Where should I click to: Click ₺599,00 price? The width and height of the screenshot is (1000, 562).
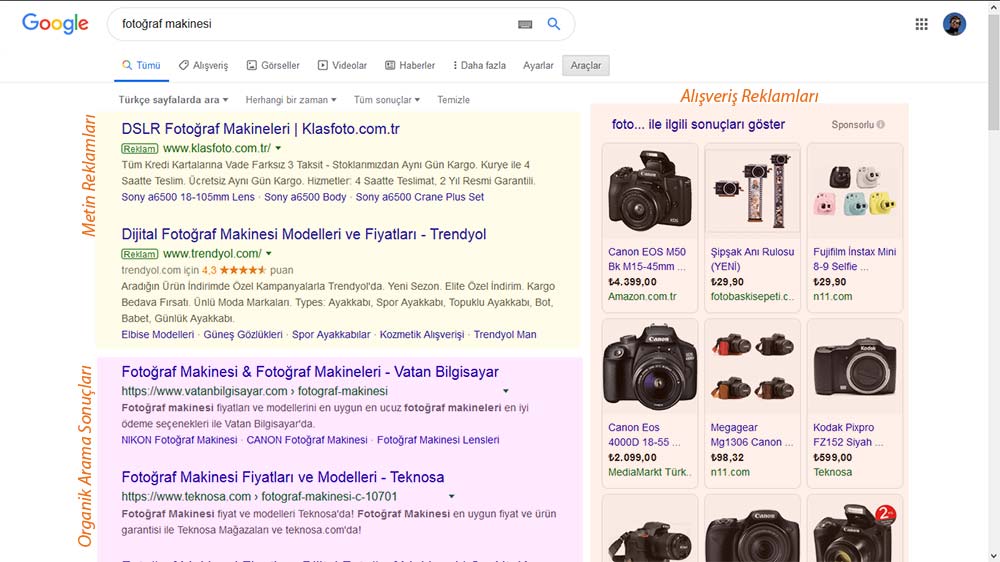(832, 457)
